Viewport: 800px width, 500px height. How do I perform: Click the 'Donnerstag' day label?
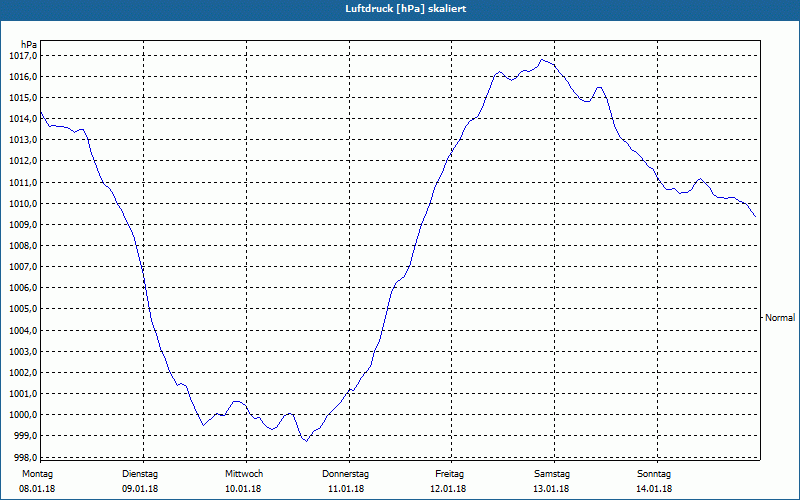[x=345, y=474]
